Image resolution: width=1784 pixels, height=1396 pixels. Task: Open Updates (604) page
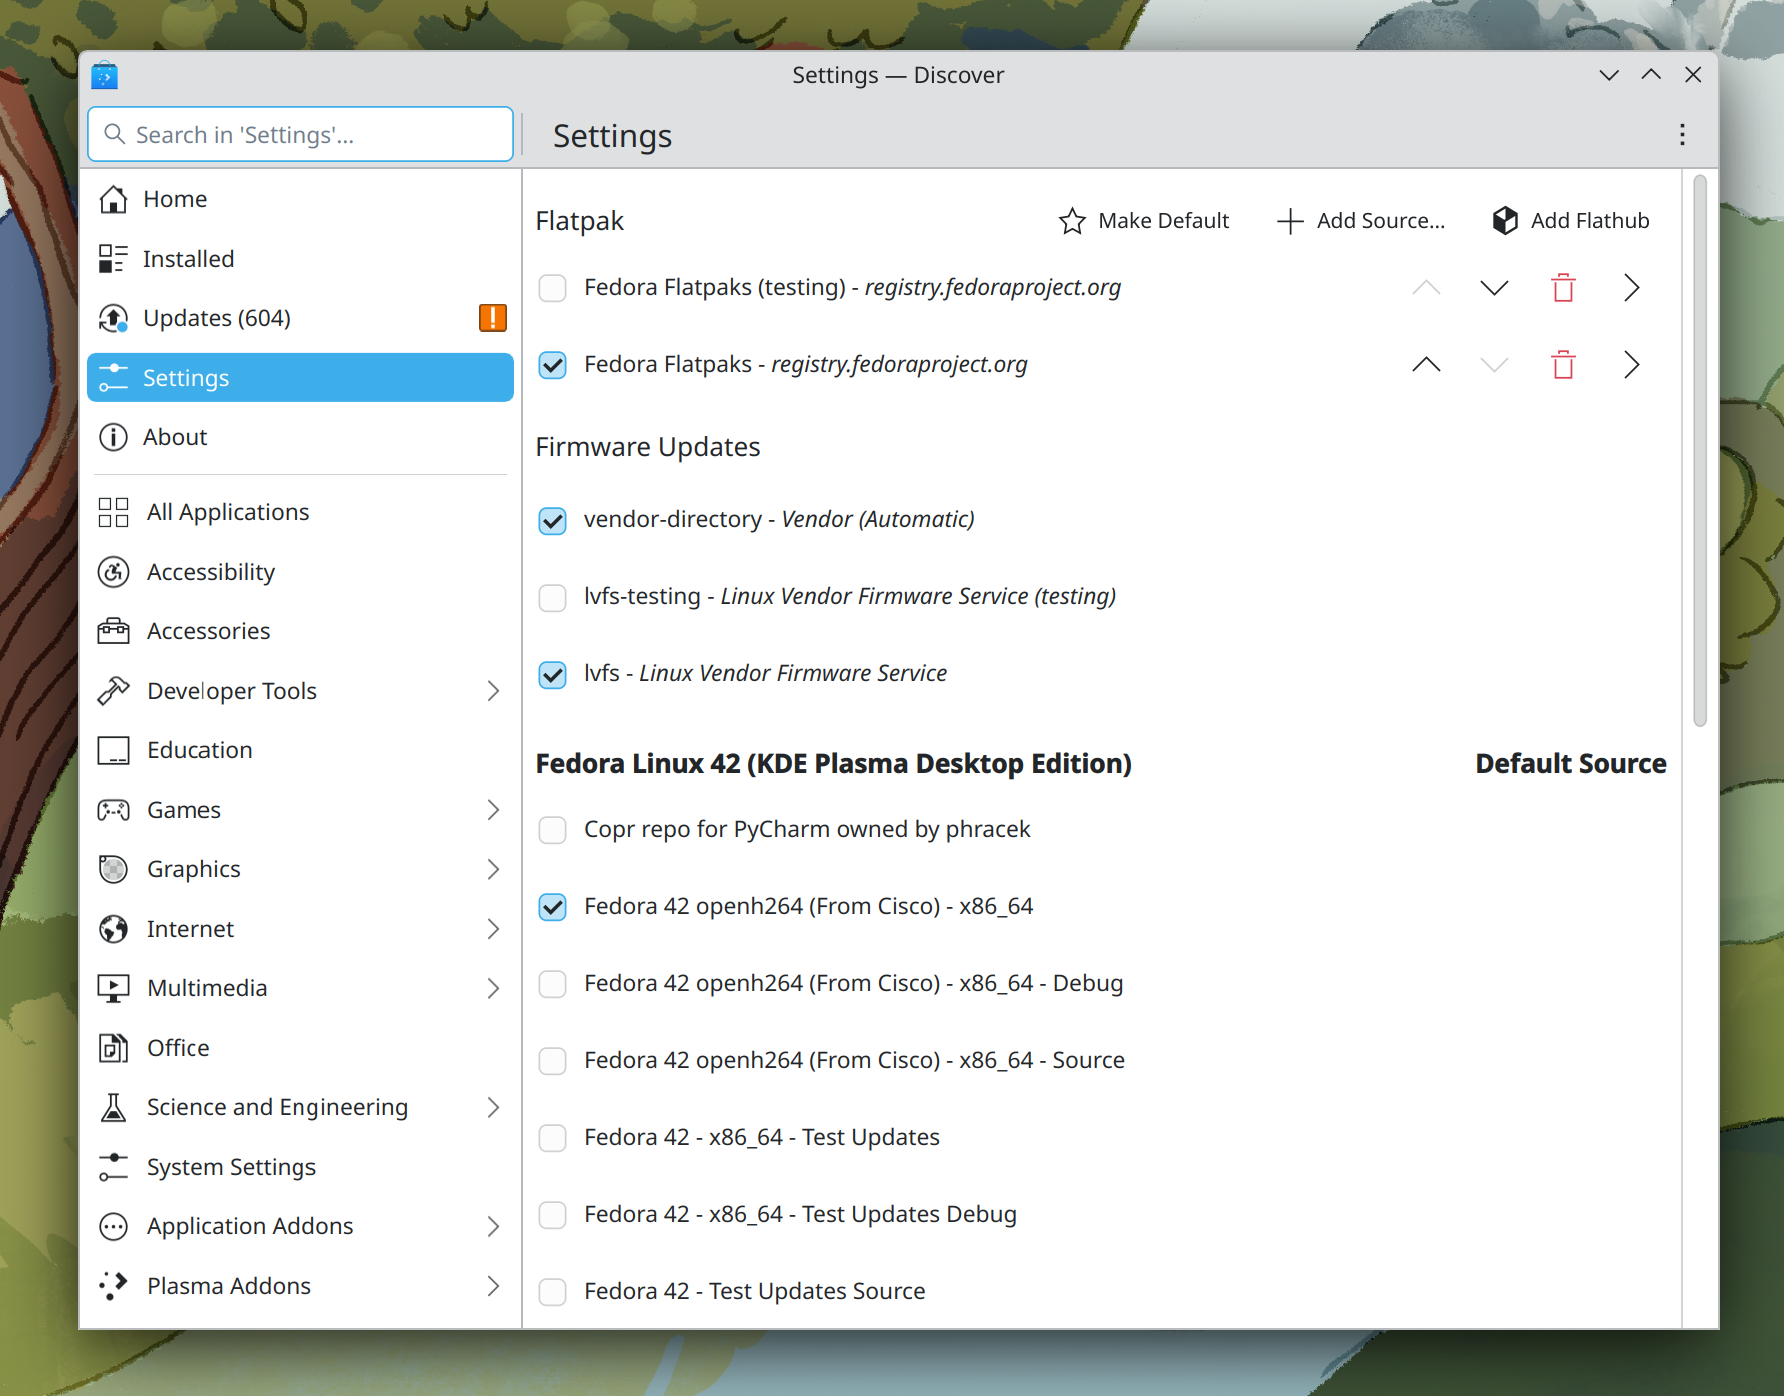(300, 318)
